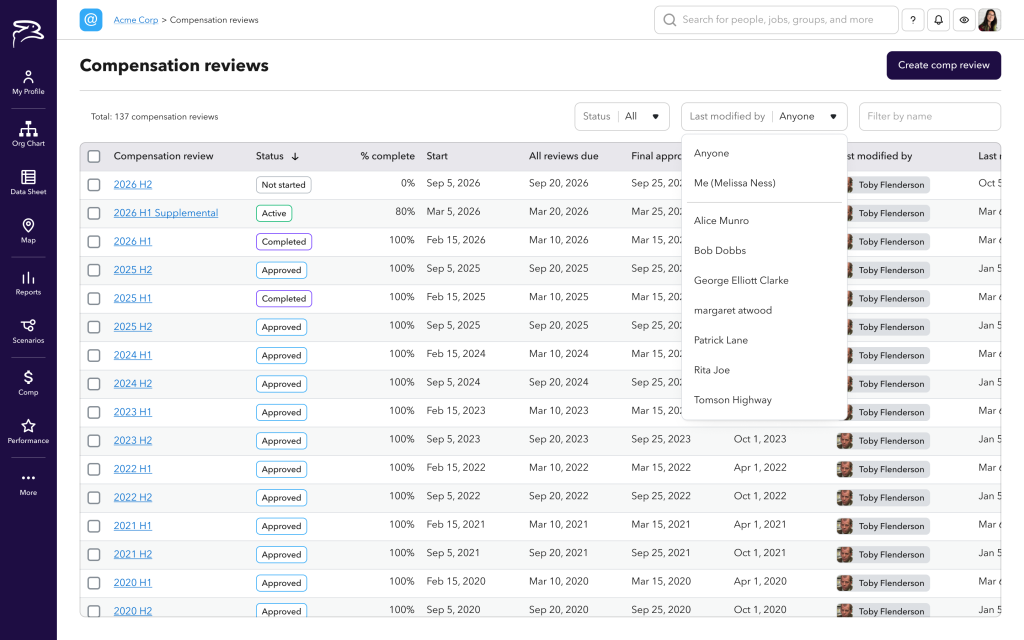Click the notifications bell icon

pyautogui.click(x=938, y=20)
